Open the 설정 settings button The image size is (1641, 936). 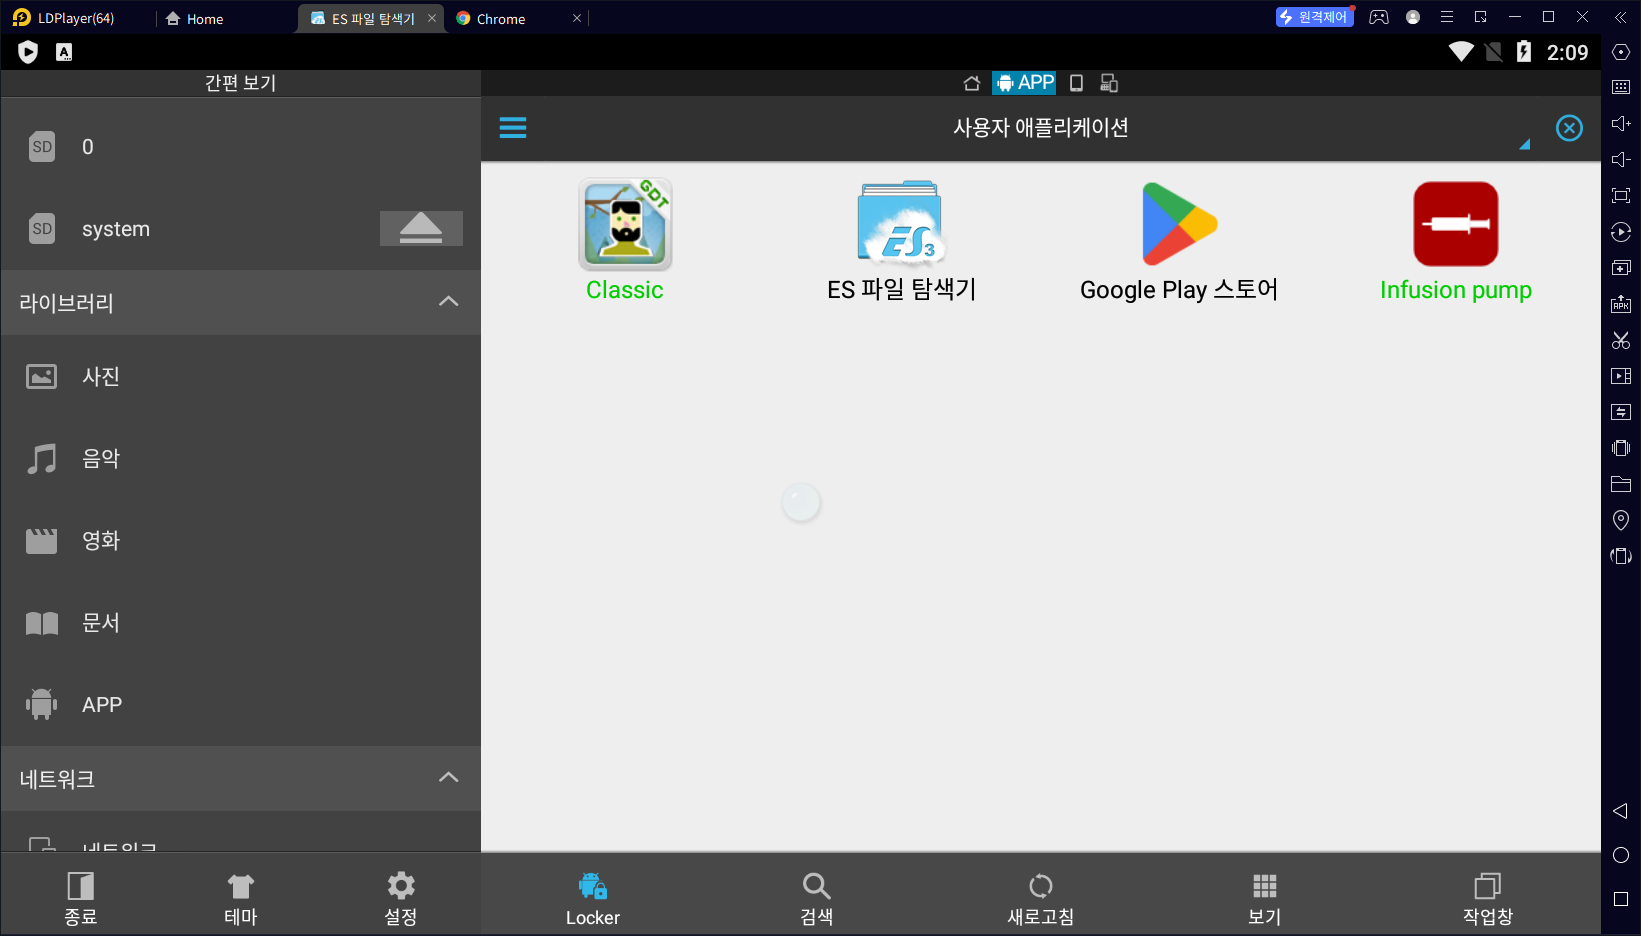tap(401, 897)
